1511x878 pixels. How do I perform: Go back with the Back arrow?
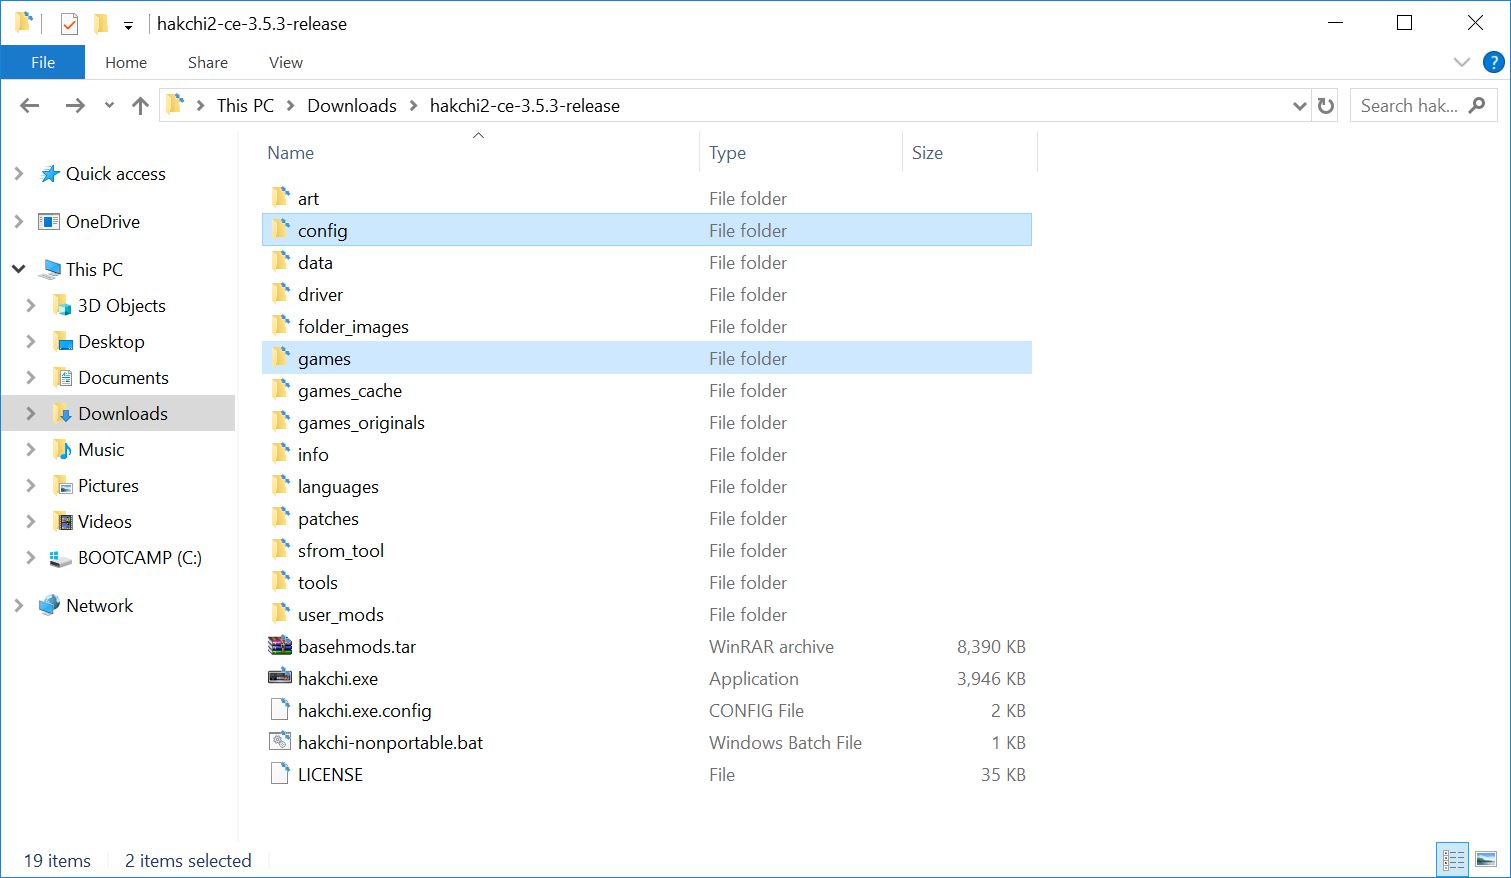coord(30,106)
